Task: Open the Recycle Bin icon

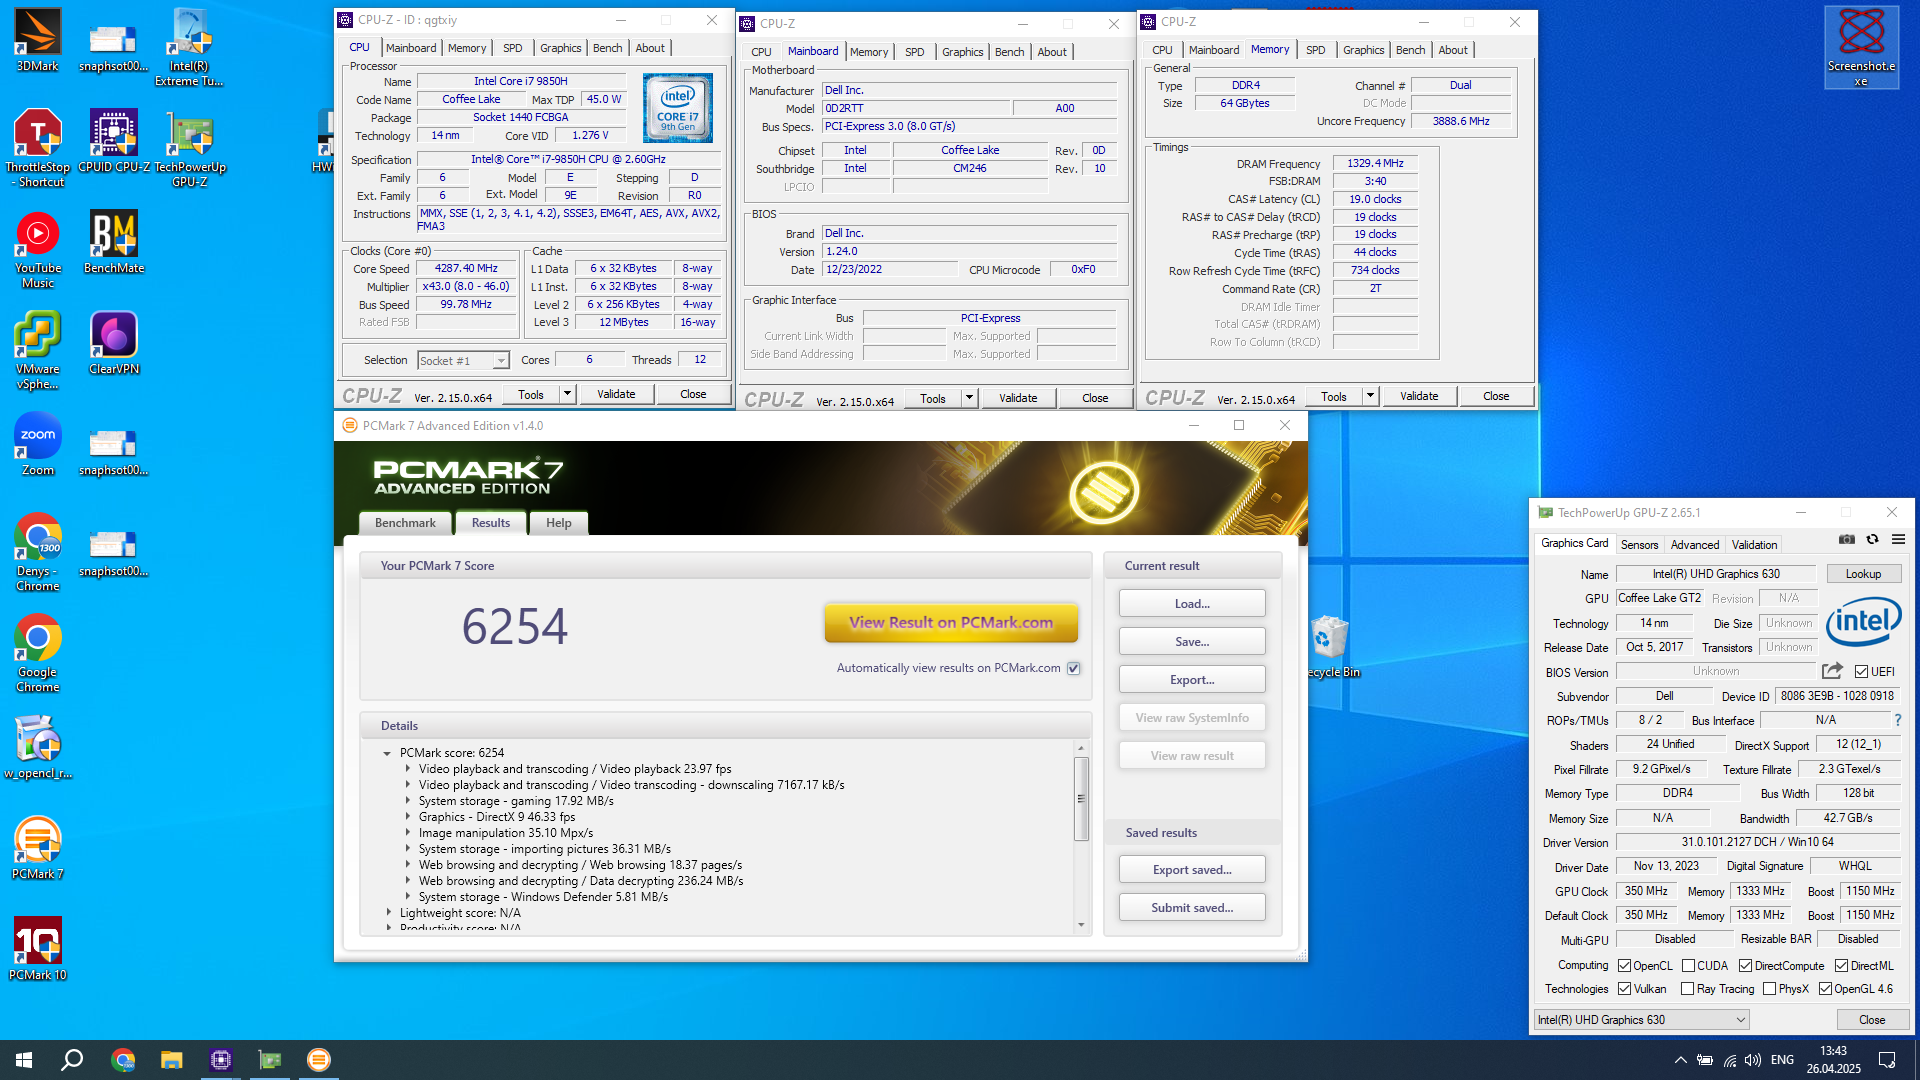Action: [x=1330, y=646]
